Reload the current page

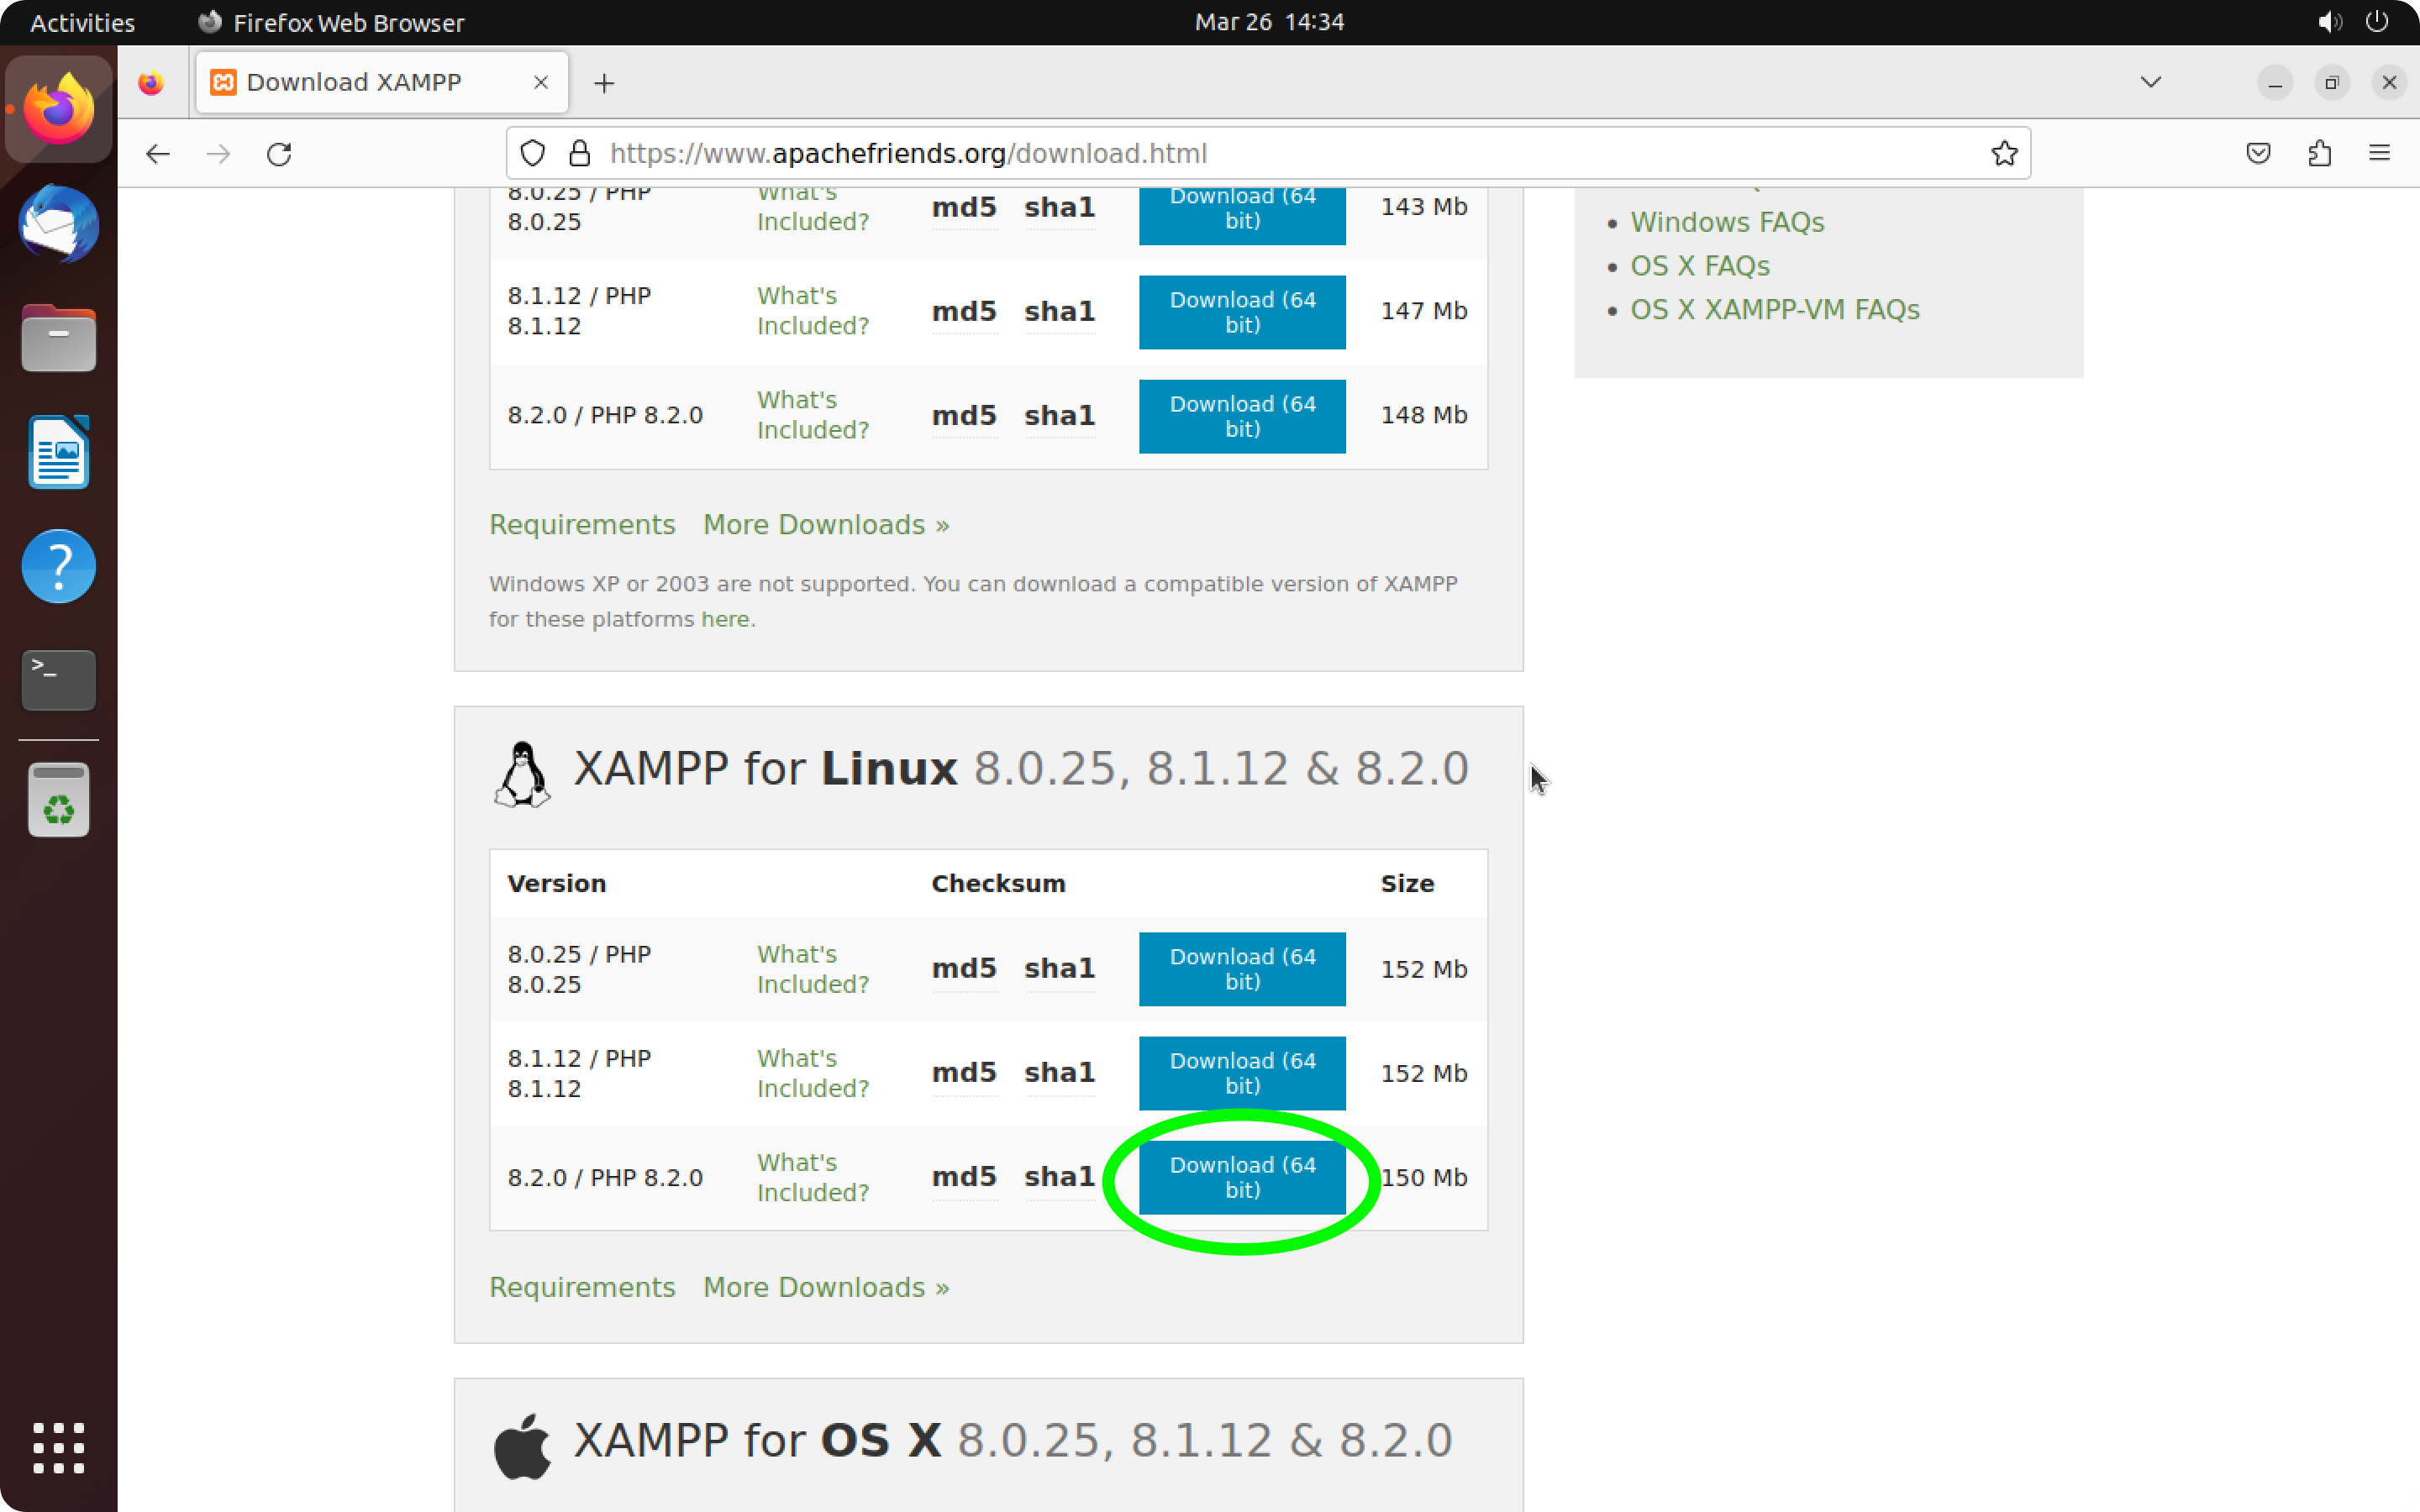[279, 154]
